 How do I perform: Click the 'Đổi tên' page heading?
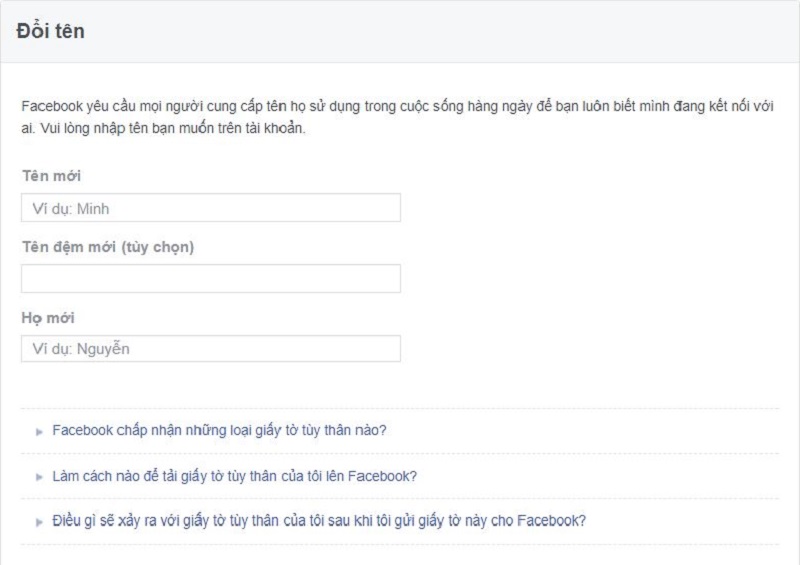pyautogui.click(x=51, y=31)
